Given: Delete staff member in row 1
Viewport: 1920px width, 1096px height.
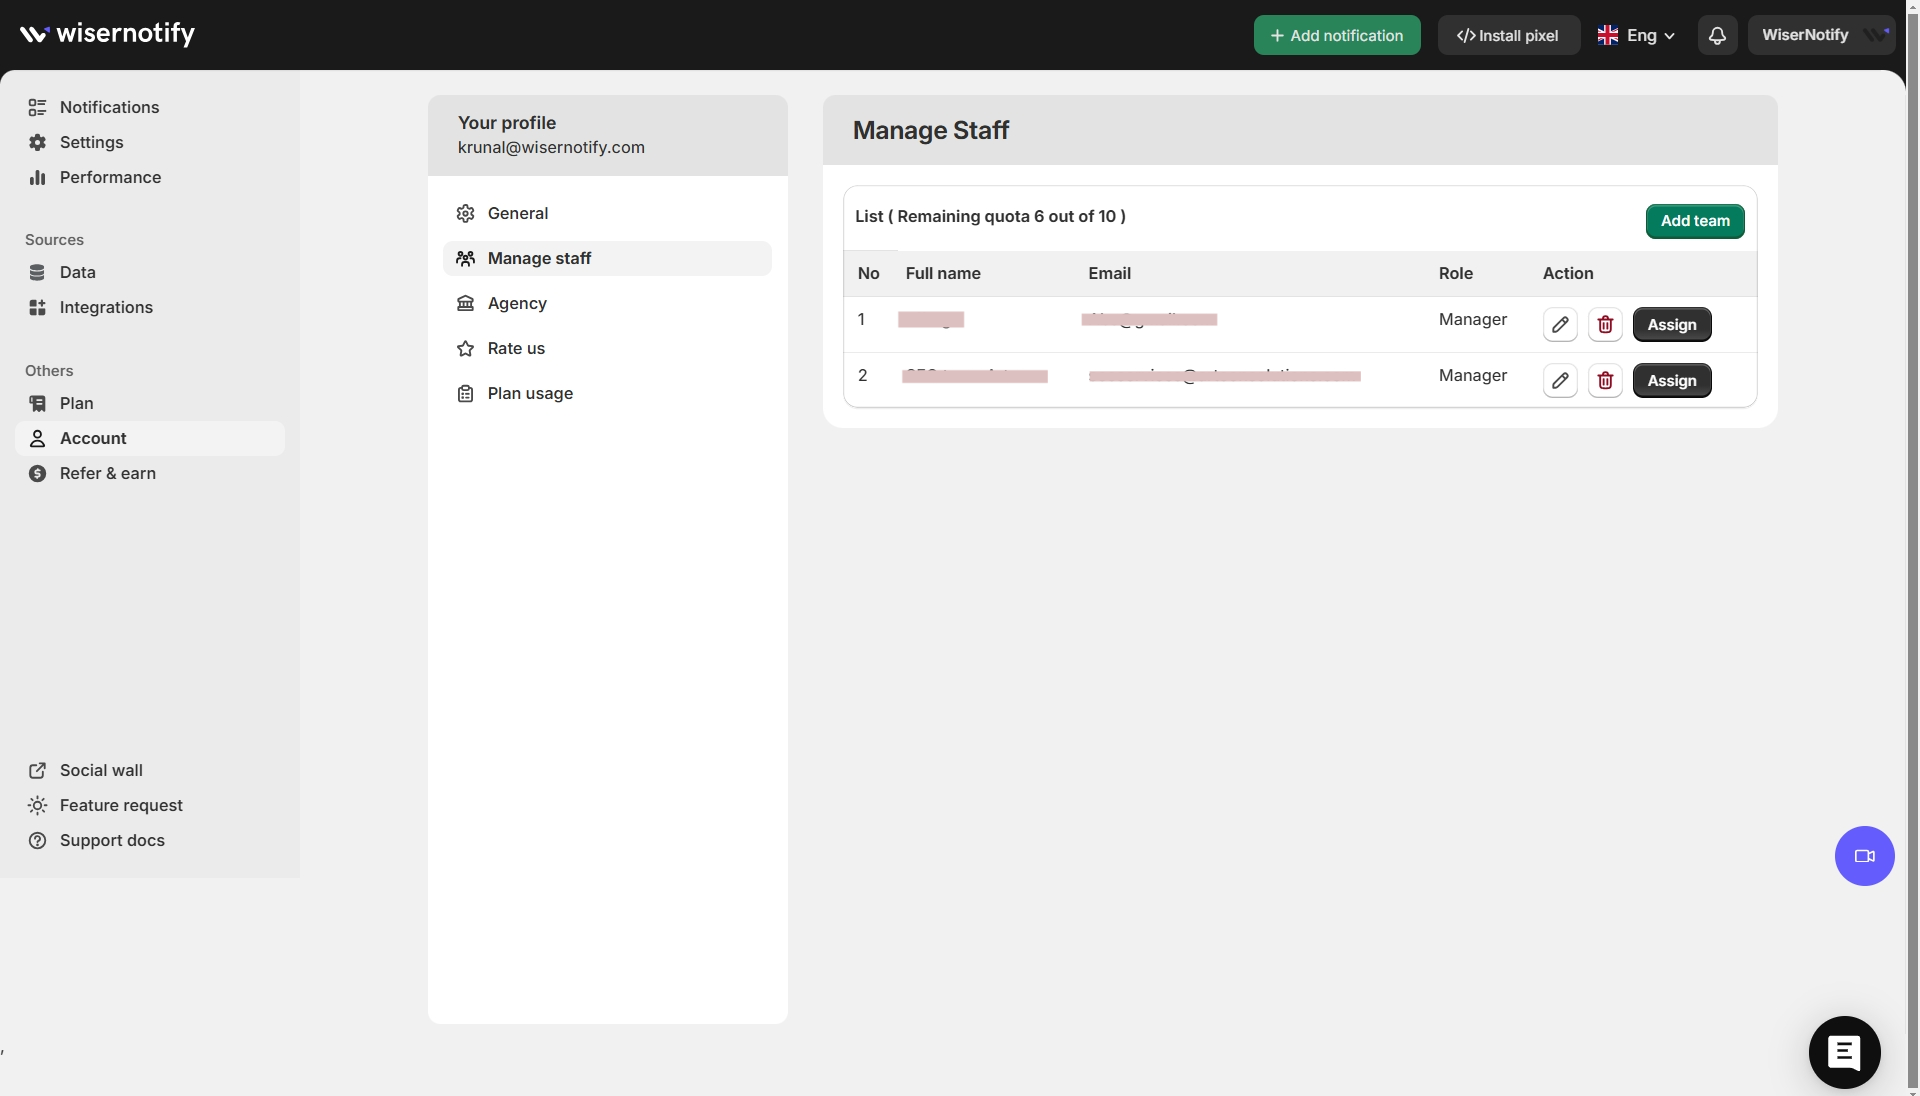Looking at the screenshot, I should [1605, 325].
